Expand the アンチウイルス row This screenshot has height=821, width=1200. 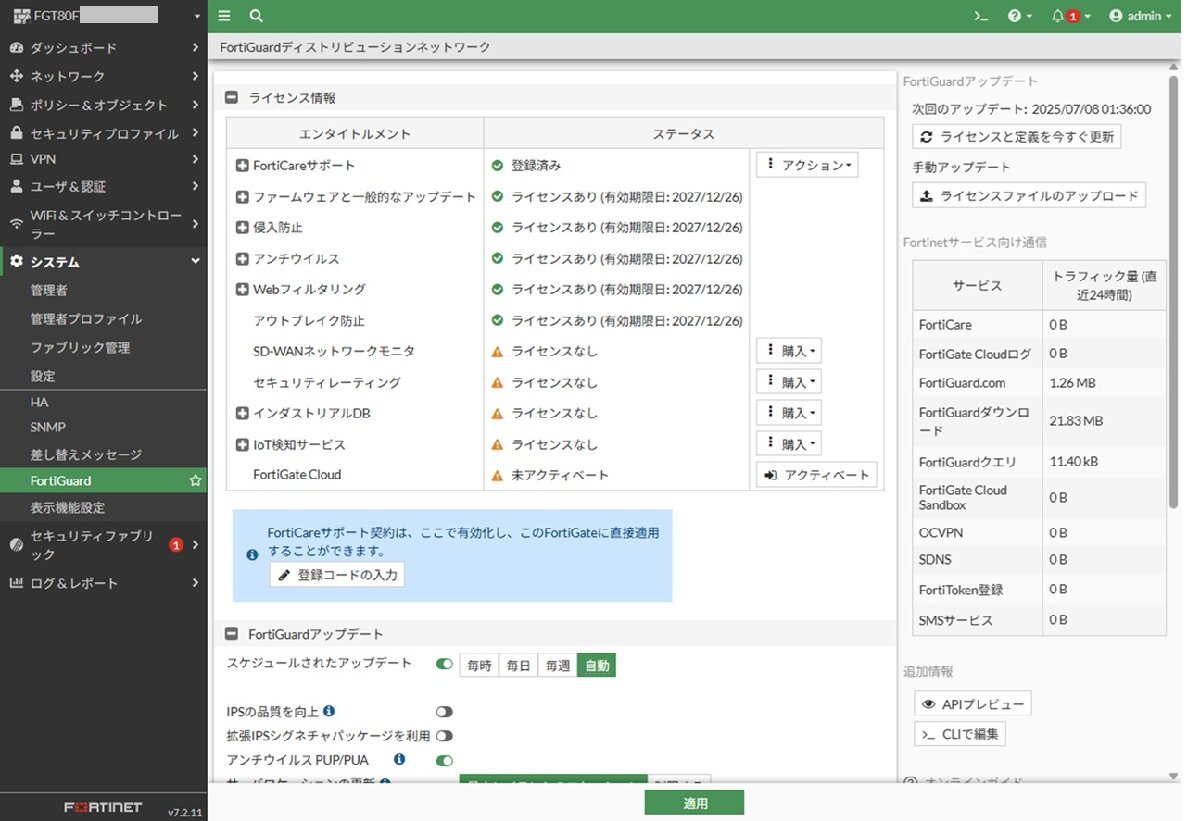(x=242, y=259)
